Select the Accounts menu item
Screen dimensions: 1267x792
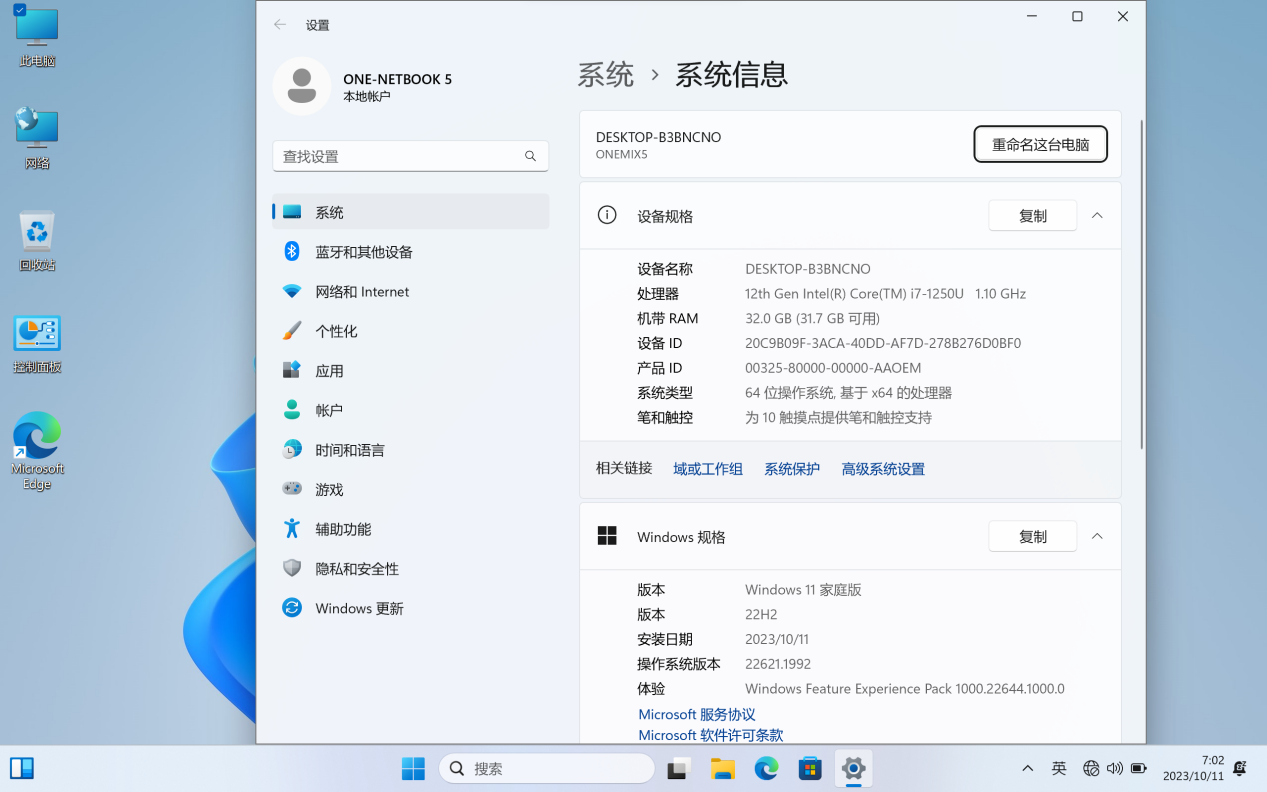pyautogui.click(x=329, y=410)
